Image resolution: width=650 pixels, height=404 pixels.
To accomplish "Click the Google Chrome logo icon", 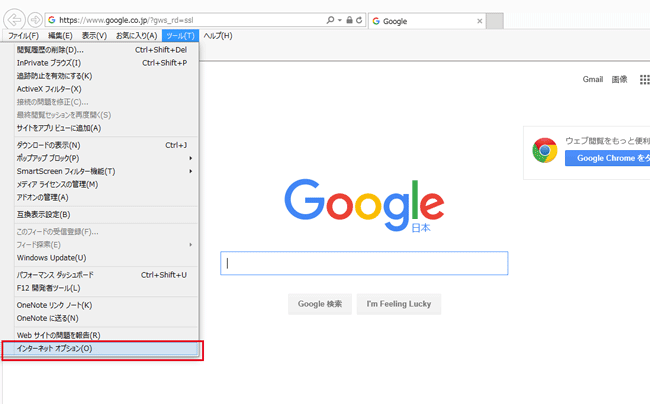I will coord(545,150).
